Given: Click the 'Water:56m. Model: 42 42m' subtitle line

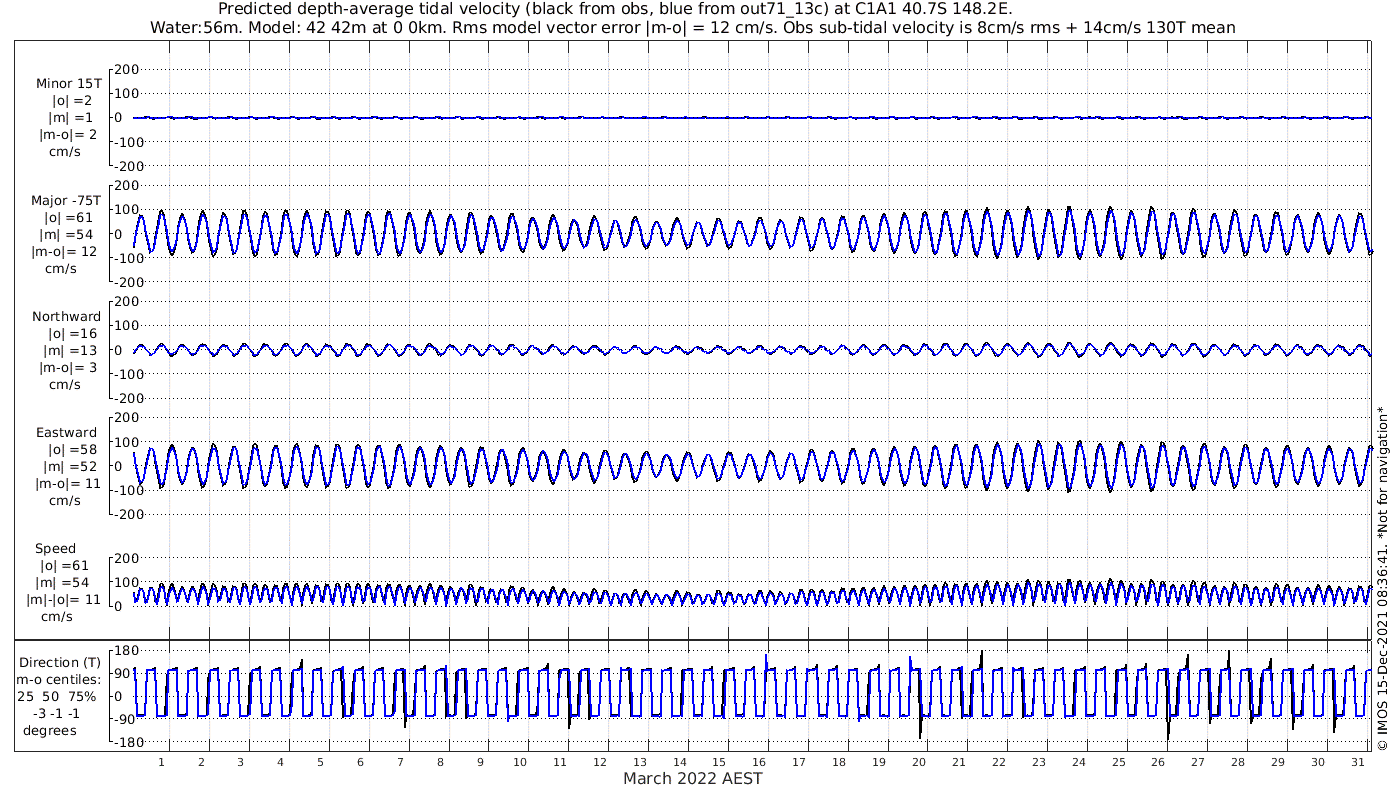Looking at the screenshot, I should (x=692, y=28).
